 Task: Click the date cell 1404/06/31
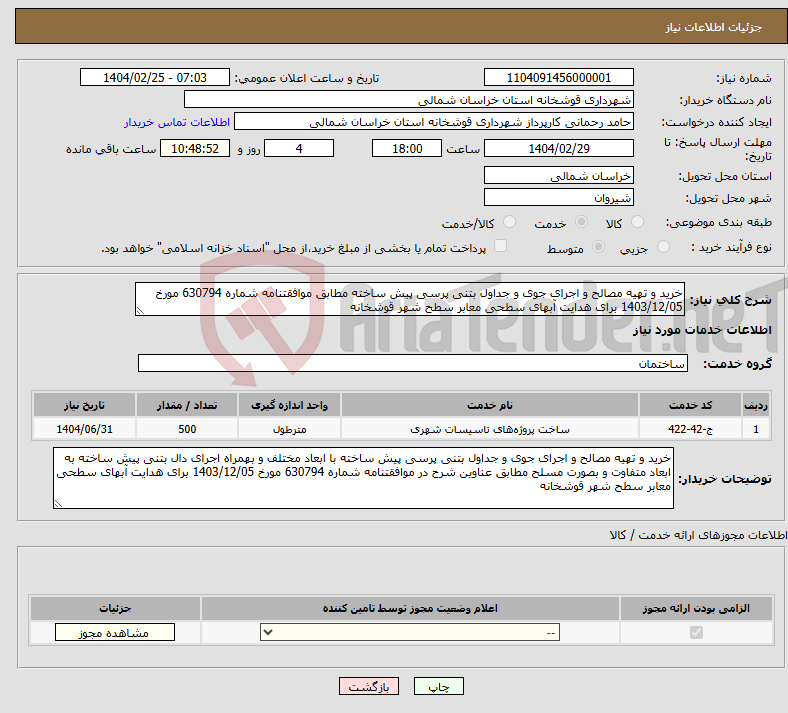click(84, 429)
